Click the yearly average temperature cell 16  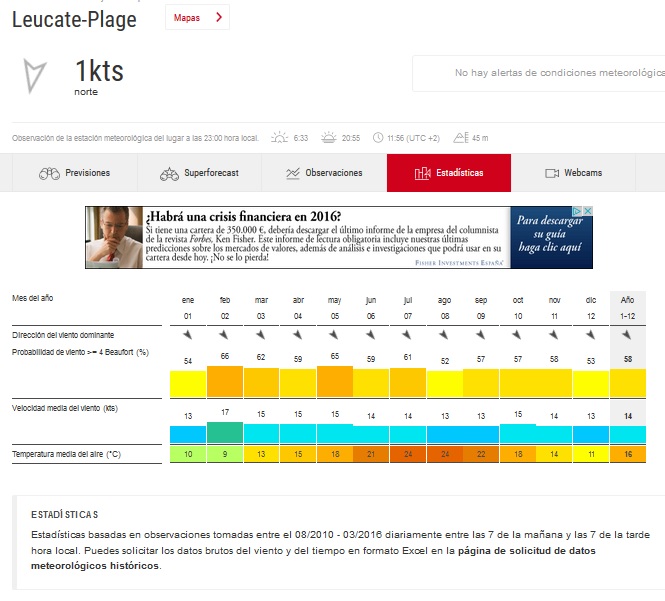tap(628, 454)
